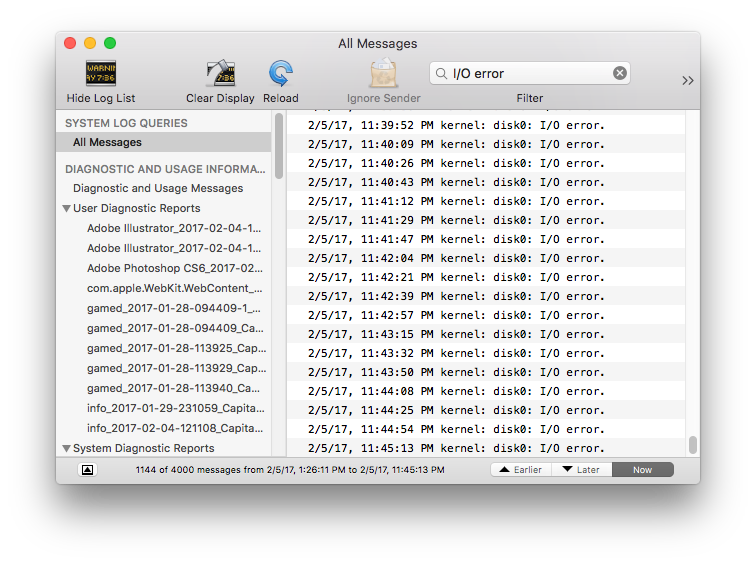Show more toolbar items via the double chevron

pyautogui.click(x=688, y=81)
